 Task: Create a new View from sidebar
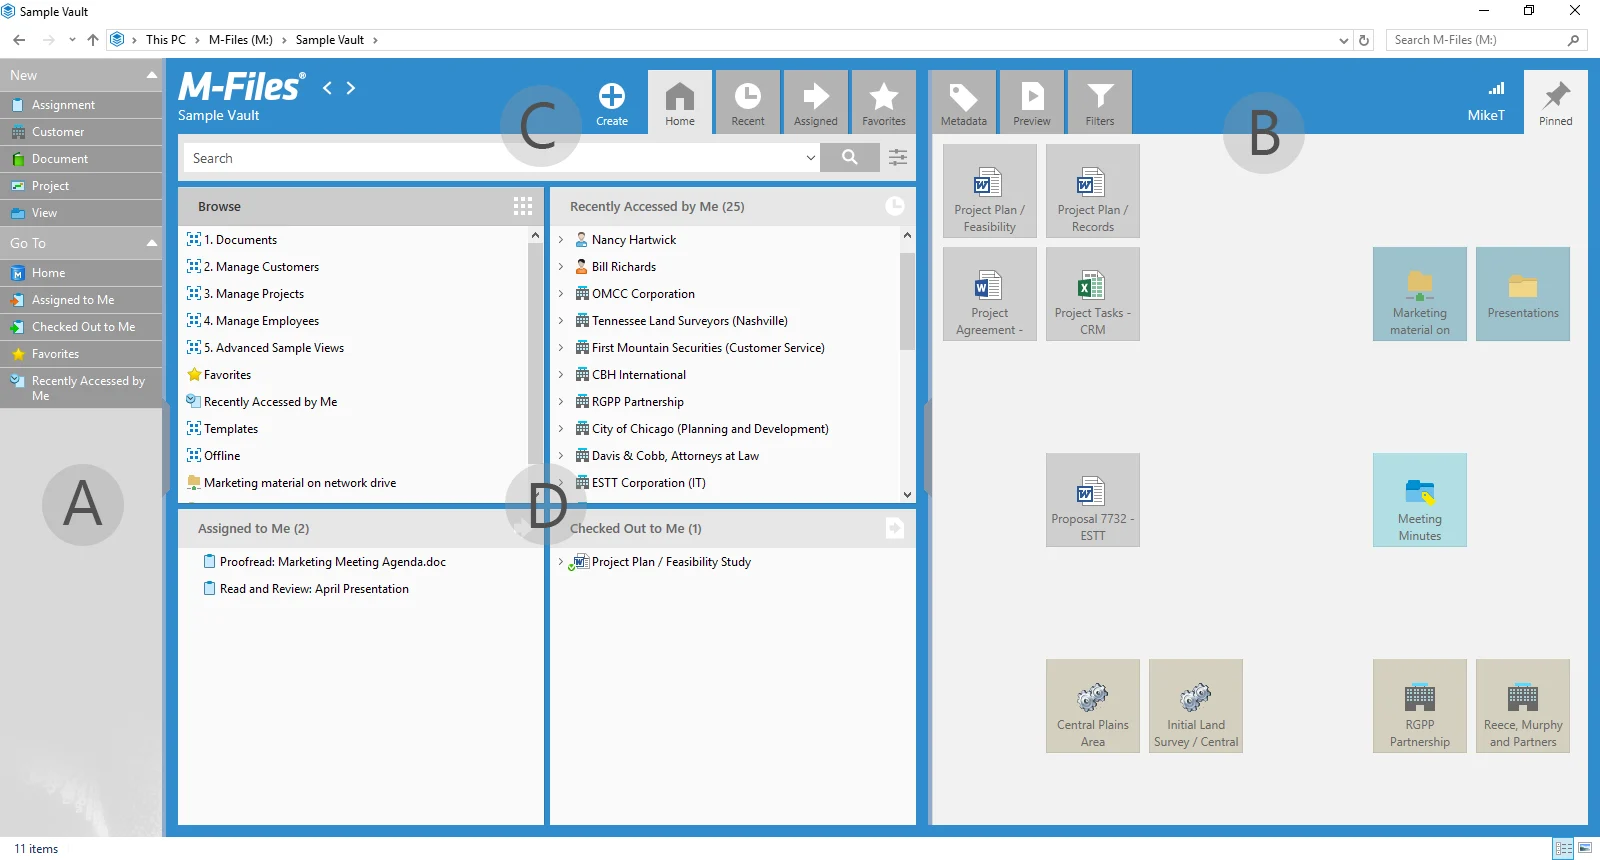coord(81,213)
